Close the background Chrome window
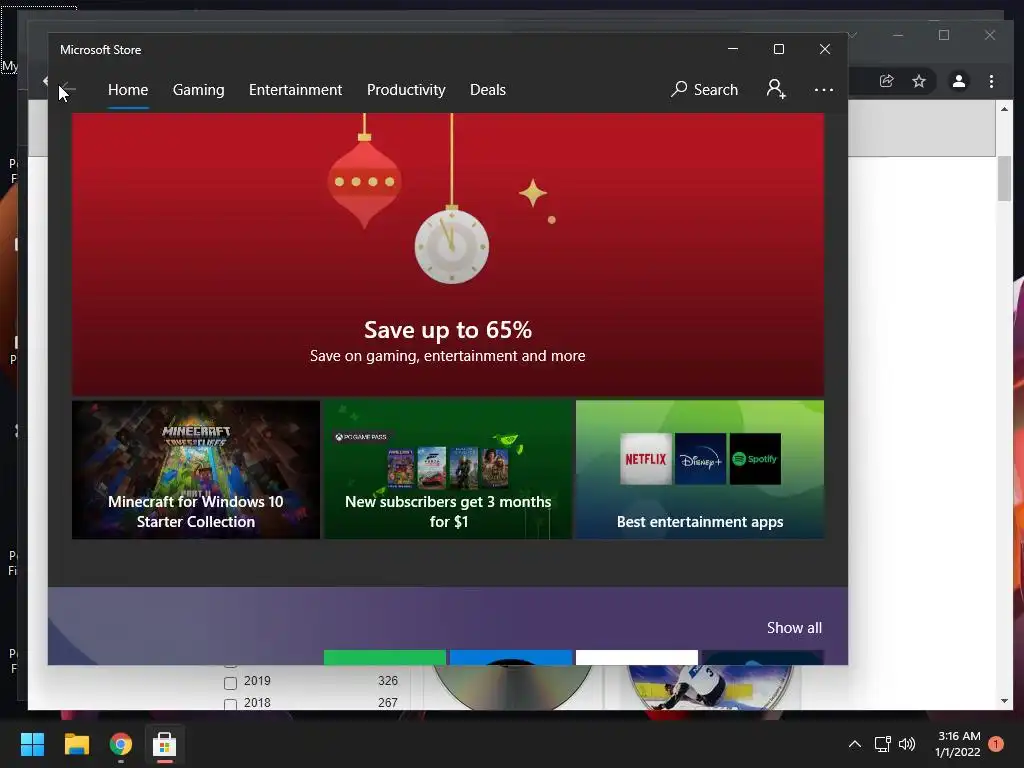Screen dimensions: 1024x768 coord(990,35)
